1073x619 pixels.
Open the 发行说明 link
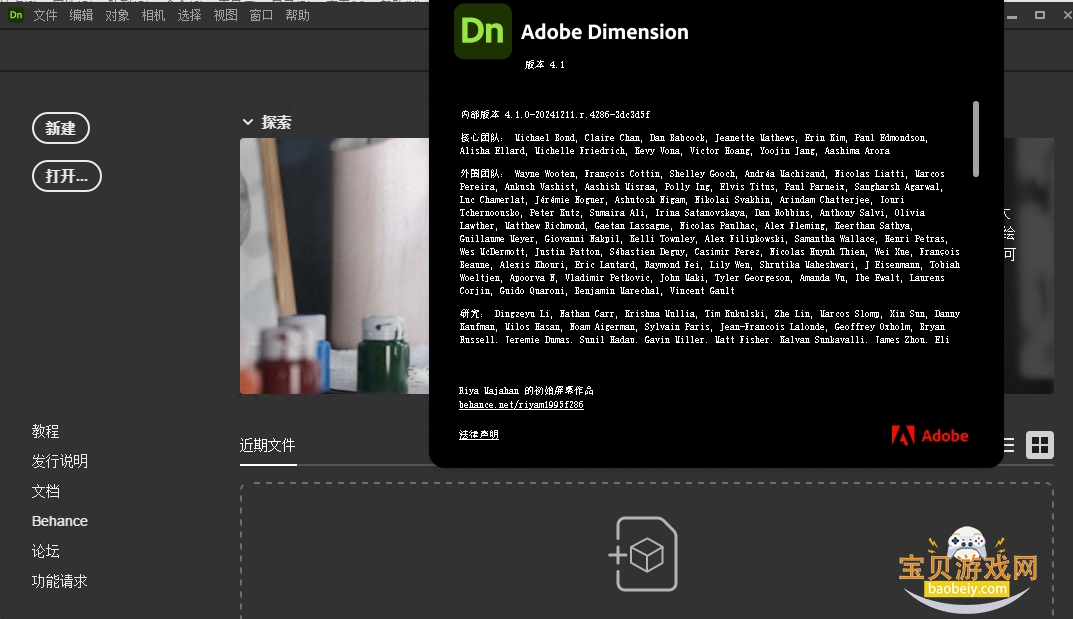coord(60,462)
